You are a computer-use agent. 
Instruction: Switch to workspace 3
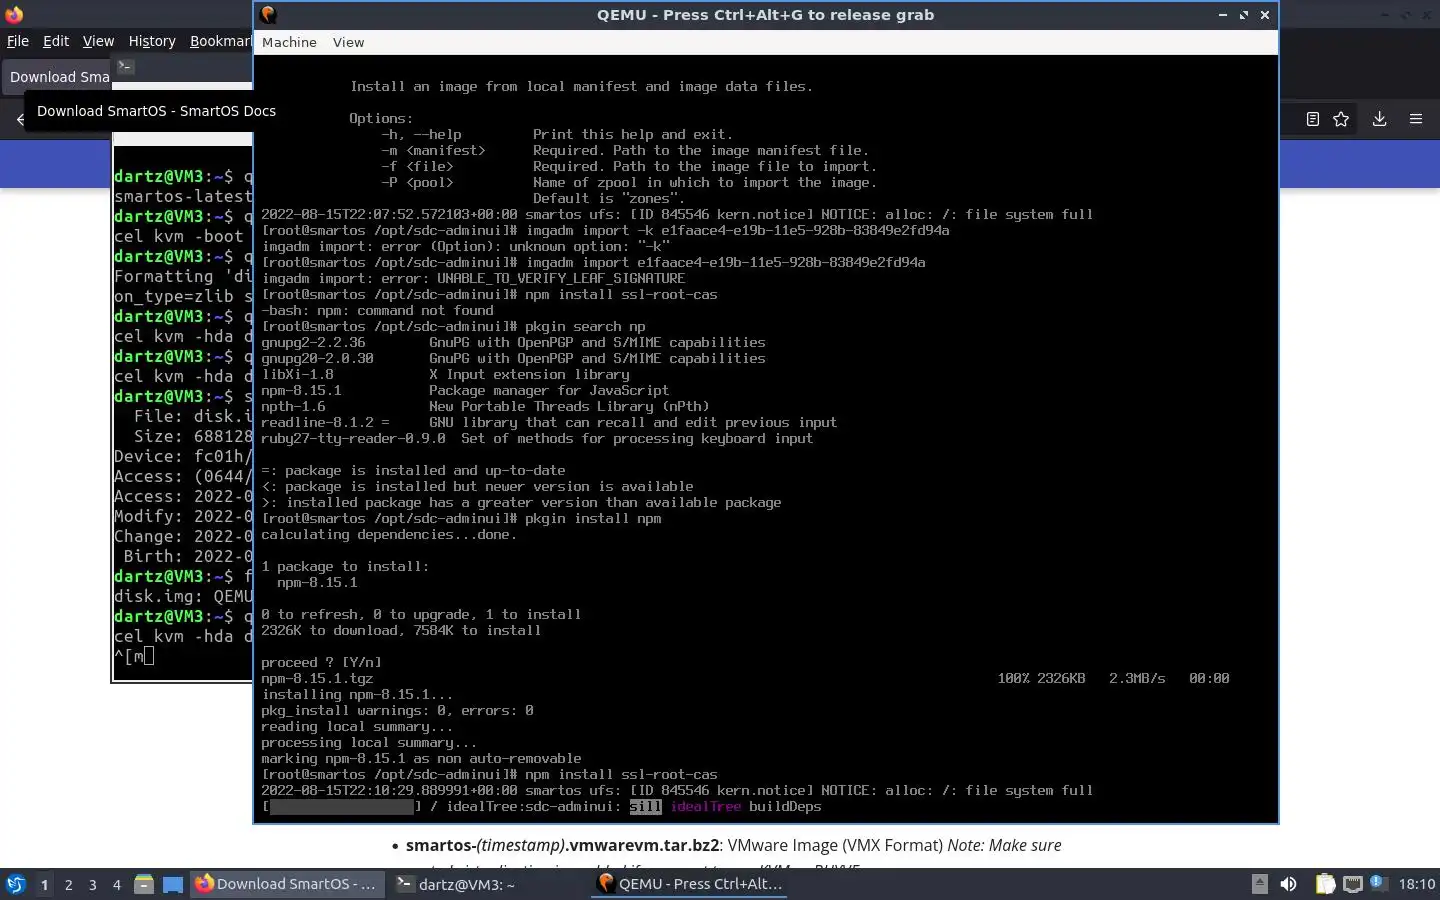click(x=92, y=884)
